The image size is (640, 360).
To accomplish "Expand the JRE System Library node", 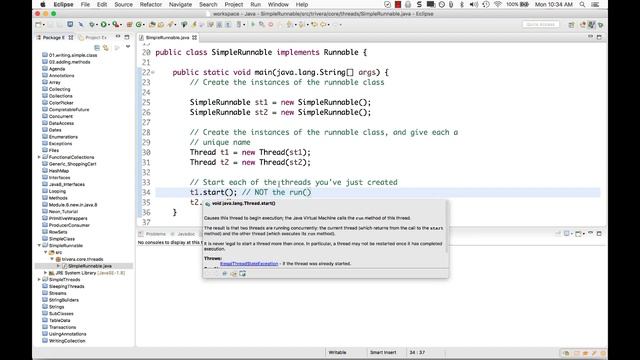I will [46, 273].
